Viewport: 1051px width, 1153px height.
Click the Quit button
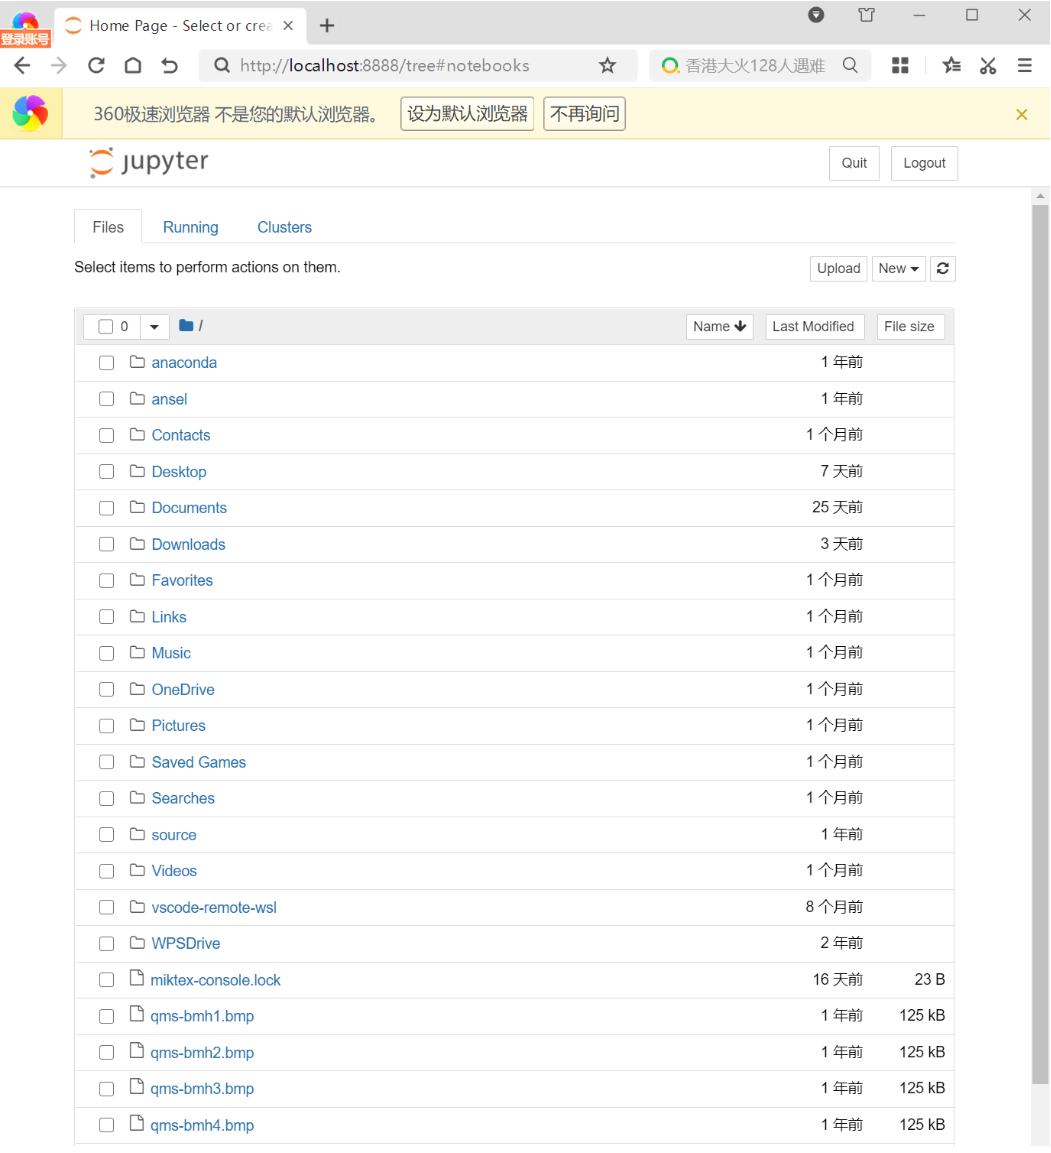point(855,163)
